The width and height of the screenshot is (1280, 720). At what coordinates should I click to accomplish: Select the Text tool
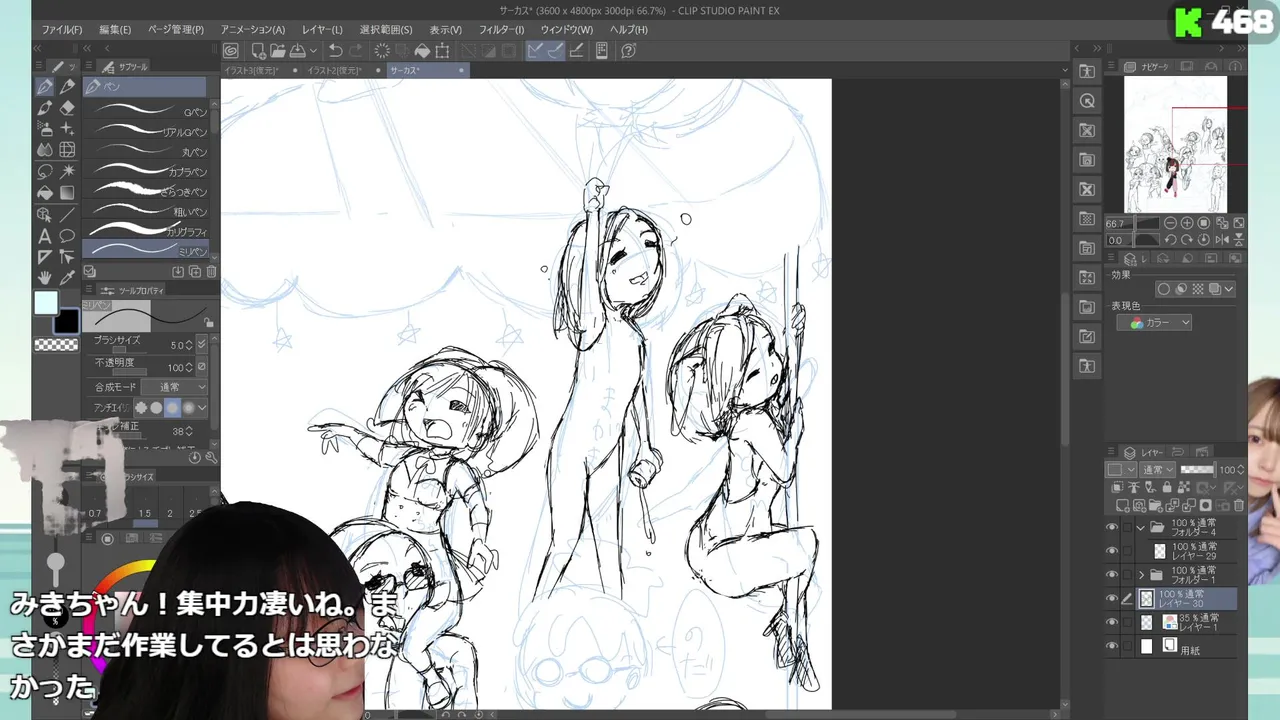[45, 236]
